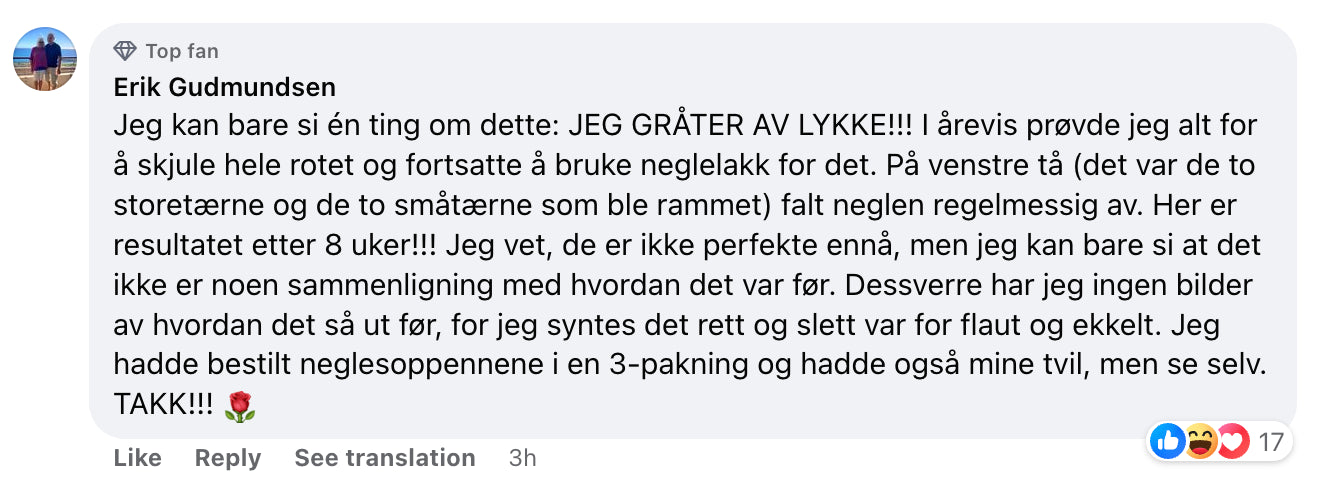The image size is (1320, 478).
Task: Click the word "storetærne" in the comment
Action: pos(172,206)
